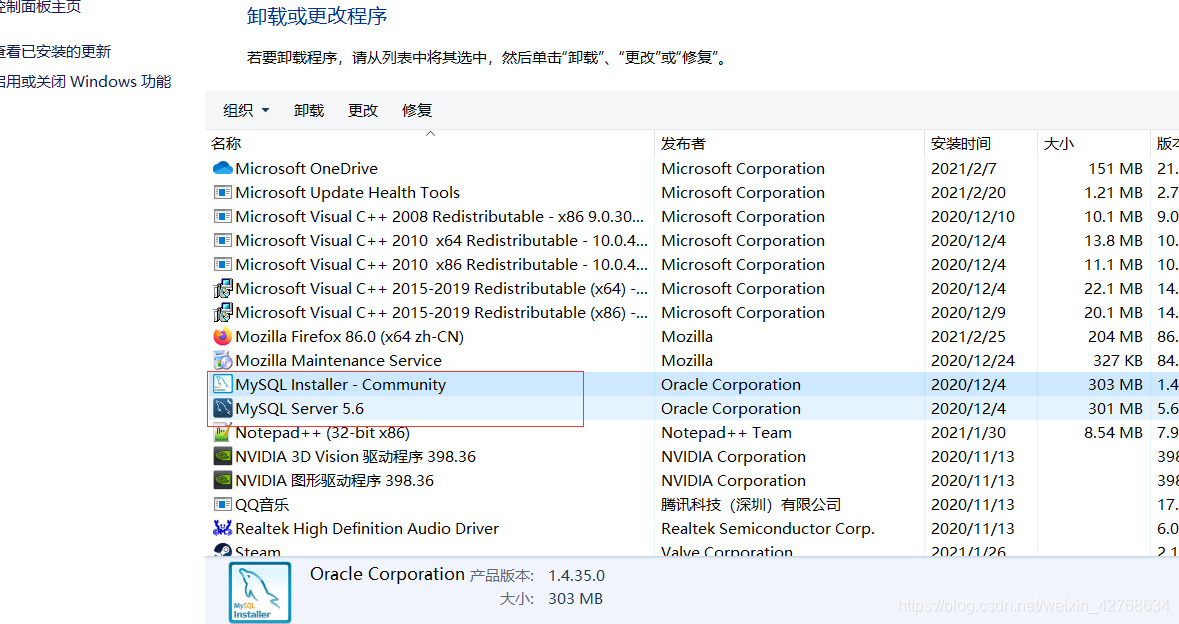Open the 启用或关闭 Windows 功能 link
This screenshot has height=624, width=1179.
coord(84,82)
